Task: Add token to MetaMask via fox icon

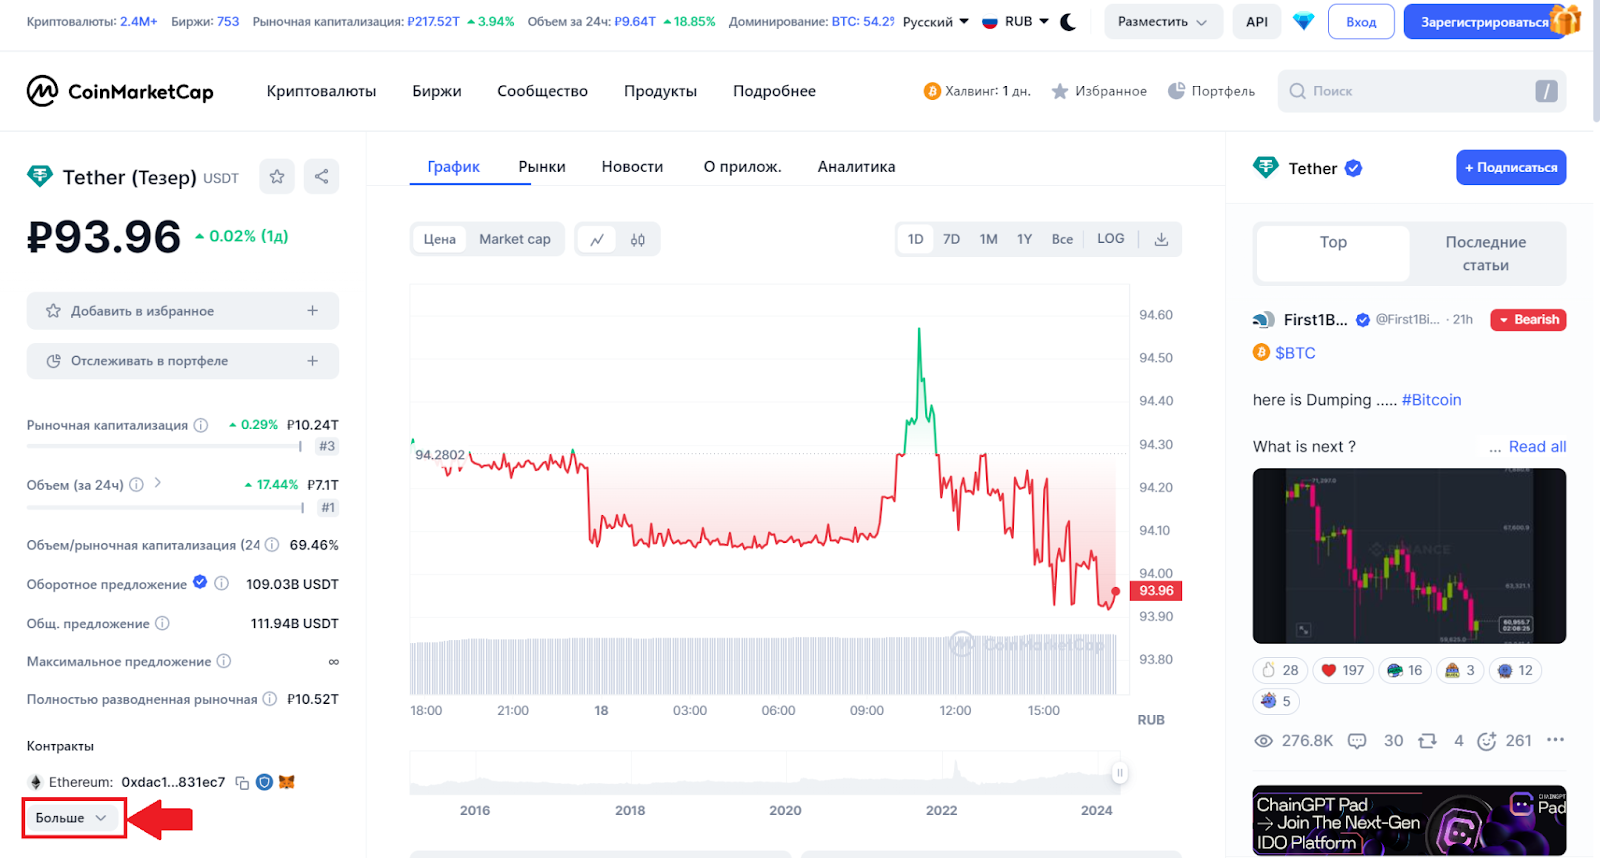Action: pyautogui.click(x=287, y=782)
